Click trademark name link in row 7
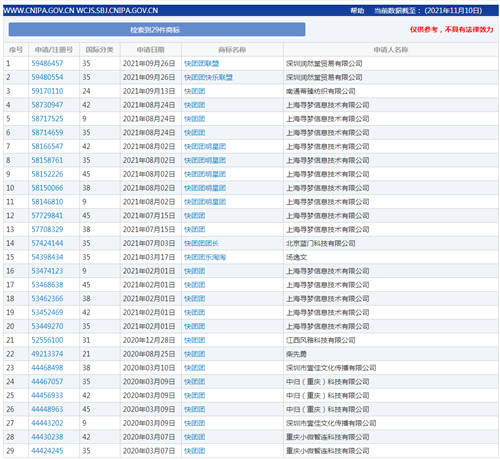Viewport: 500px width, 460px height. [x=205, y=146]
